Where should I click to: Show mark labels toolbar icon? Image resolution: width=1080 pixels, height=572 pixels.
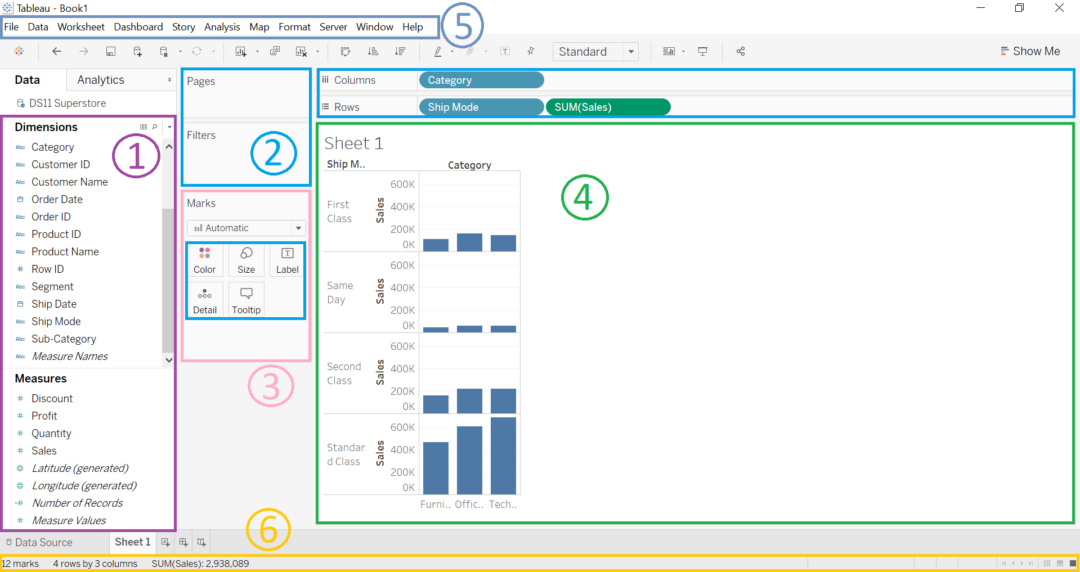(x=505, y=51)
